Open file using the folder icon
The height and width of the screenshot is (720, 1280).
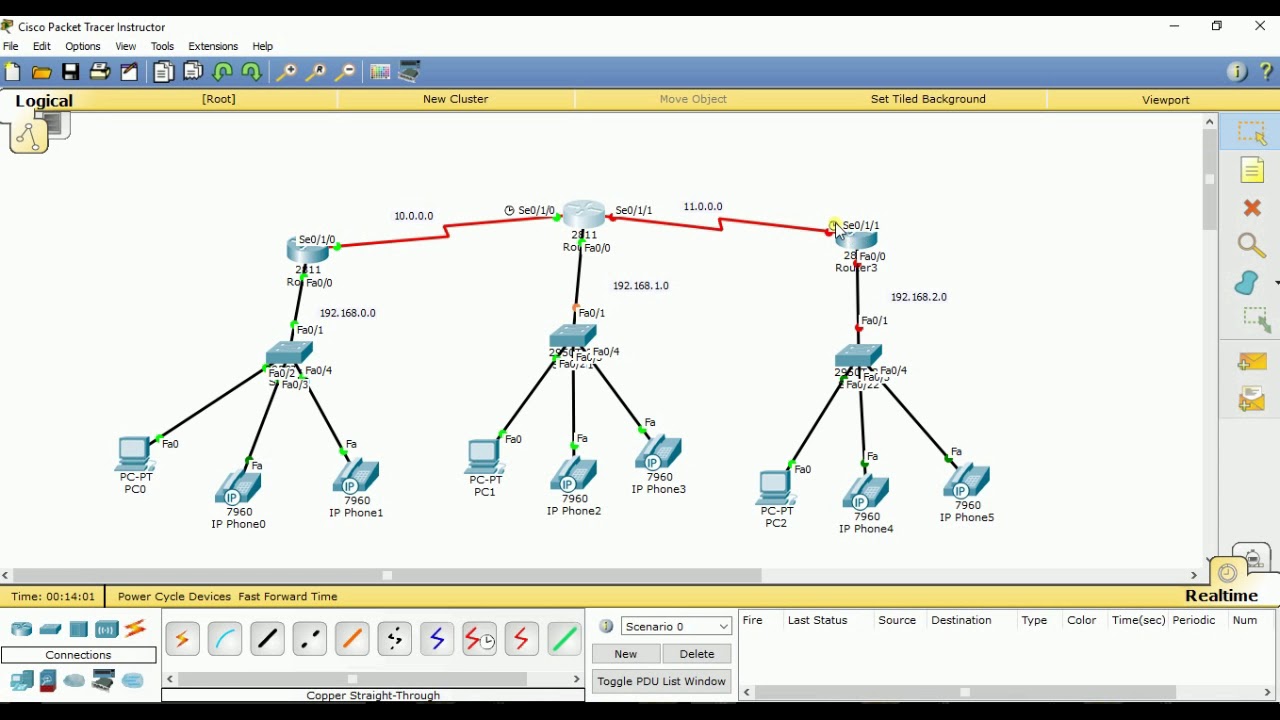[x=41, y=72]
